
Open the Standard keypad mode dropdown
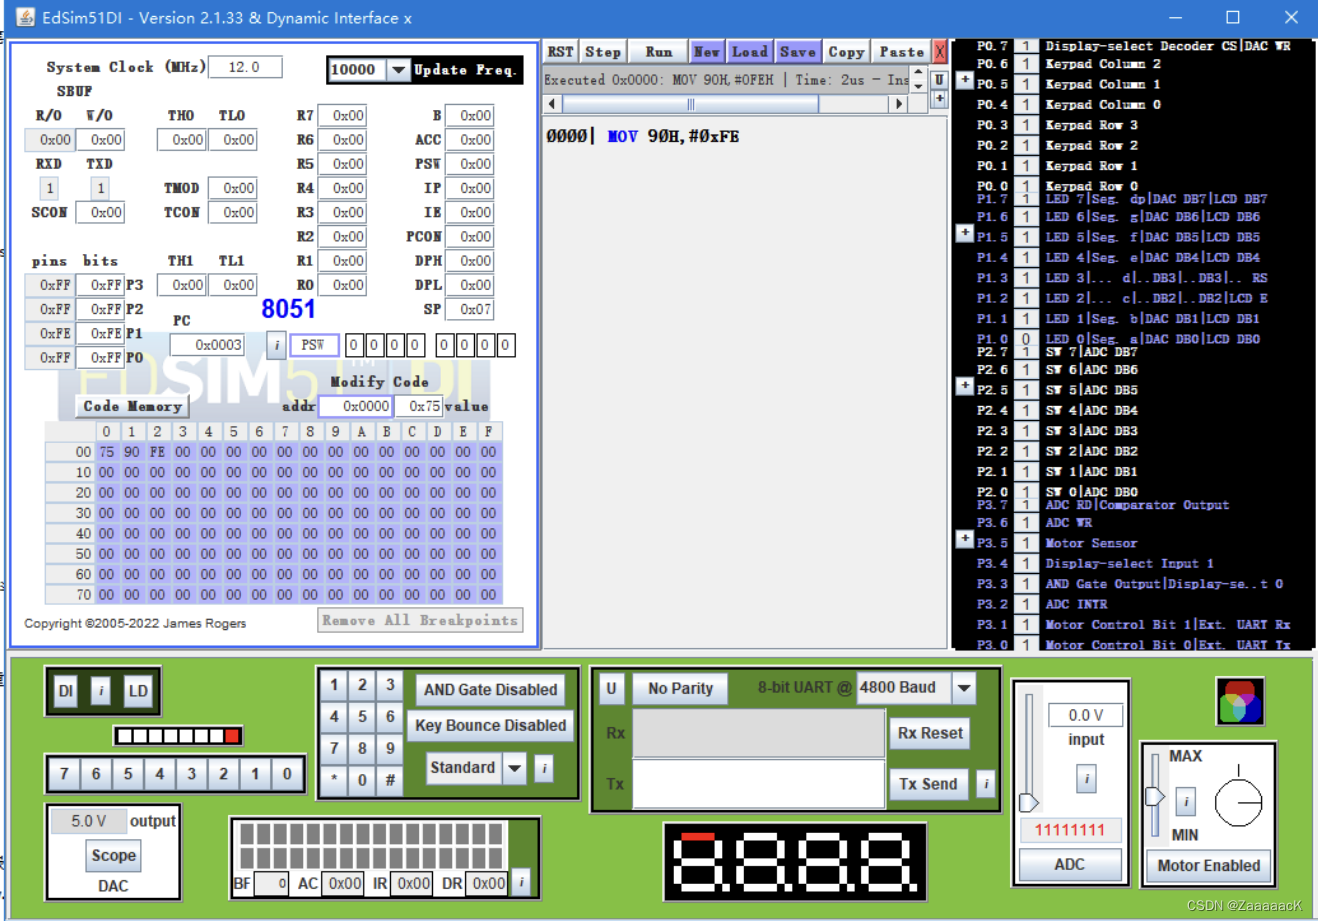[514, 768]
